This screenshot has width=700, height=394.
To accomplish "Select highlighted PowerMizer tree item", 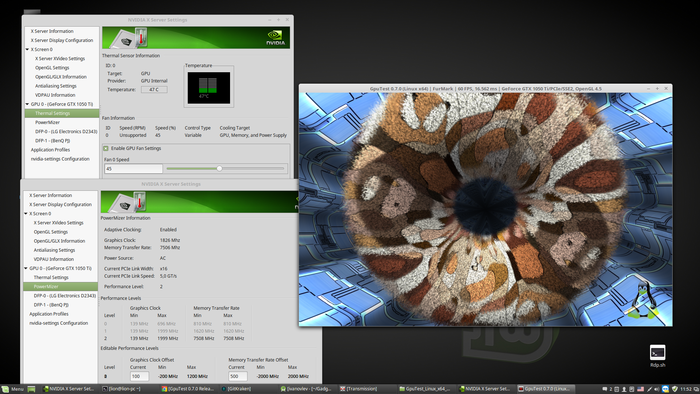I will pyautogui.click(x=60, y=286).
